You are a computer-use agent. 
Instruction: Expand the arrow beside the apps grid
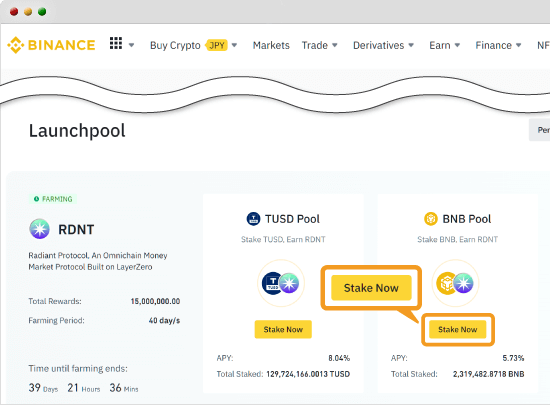pos(132,45)
